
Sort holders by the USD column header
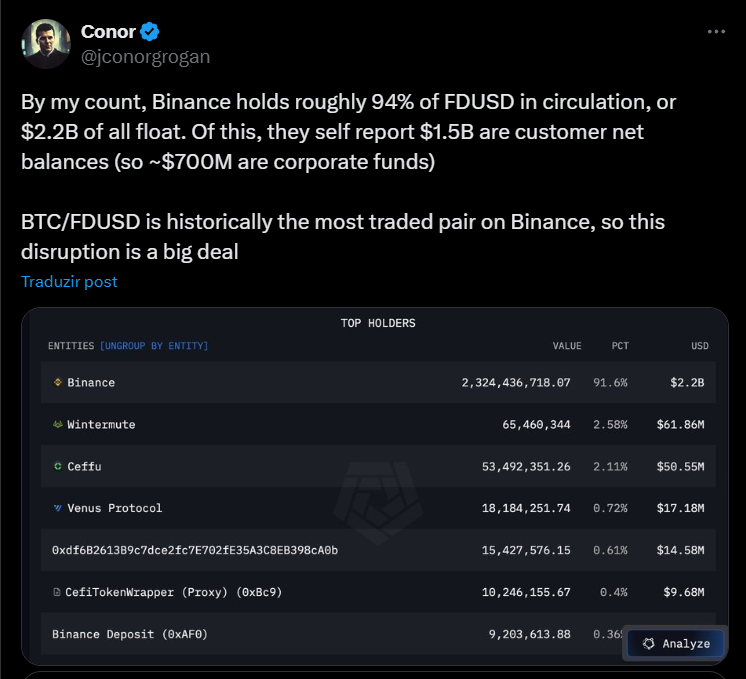point(699,346)
